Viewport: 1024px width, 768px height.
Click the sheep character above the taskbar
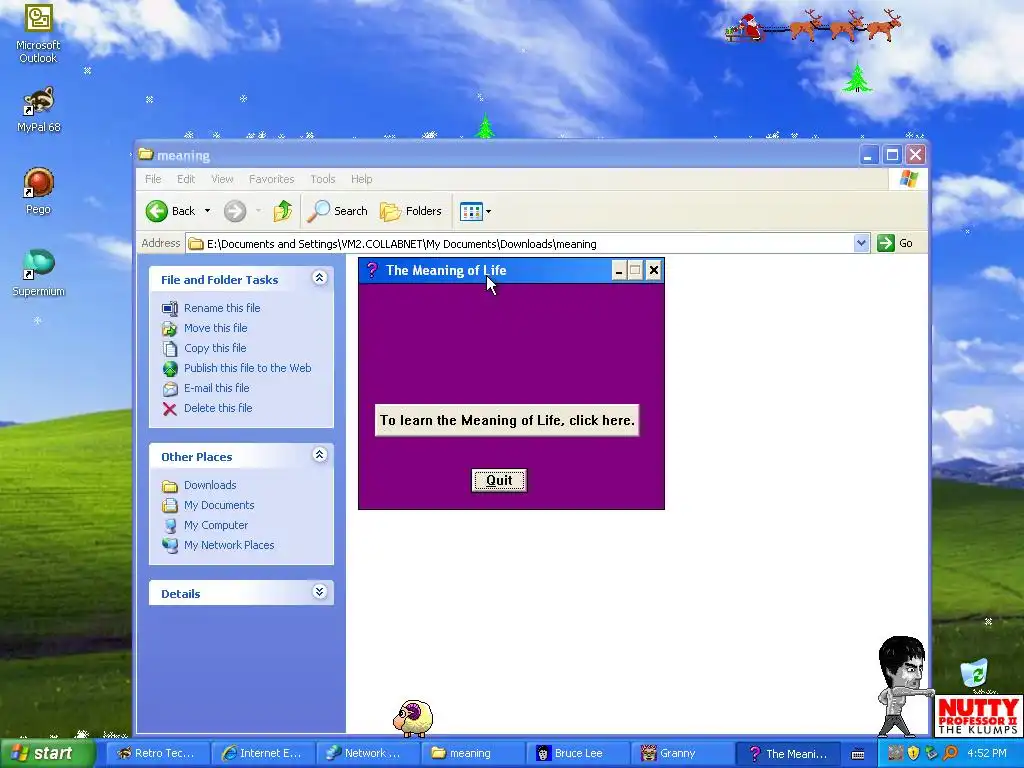[x=413, y=718]
